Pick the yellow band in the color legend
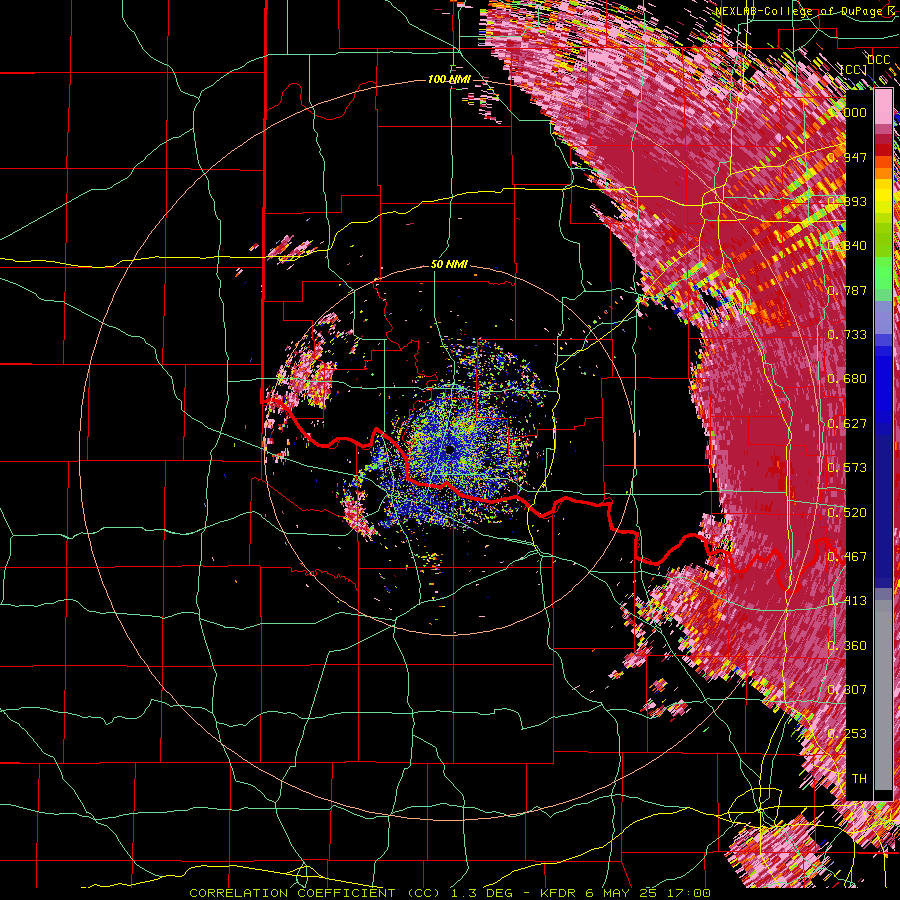The image size is (900, 900). point(883,198)
